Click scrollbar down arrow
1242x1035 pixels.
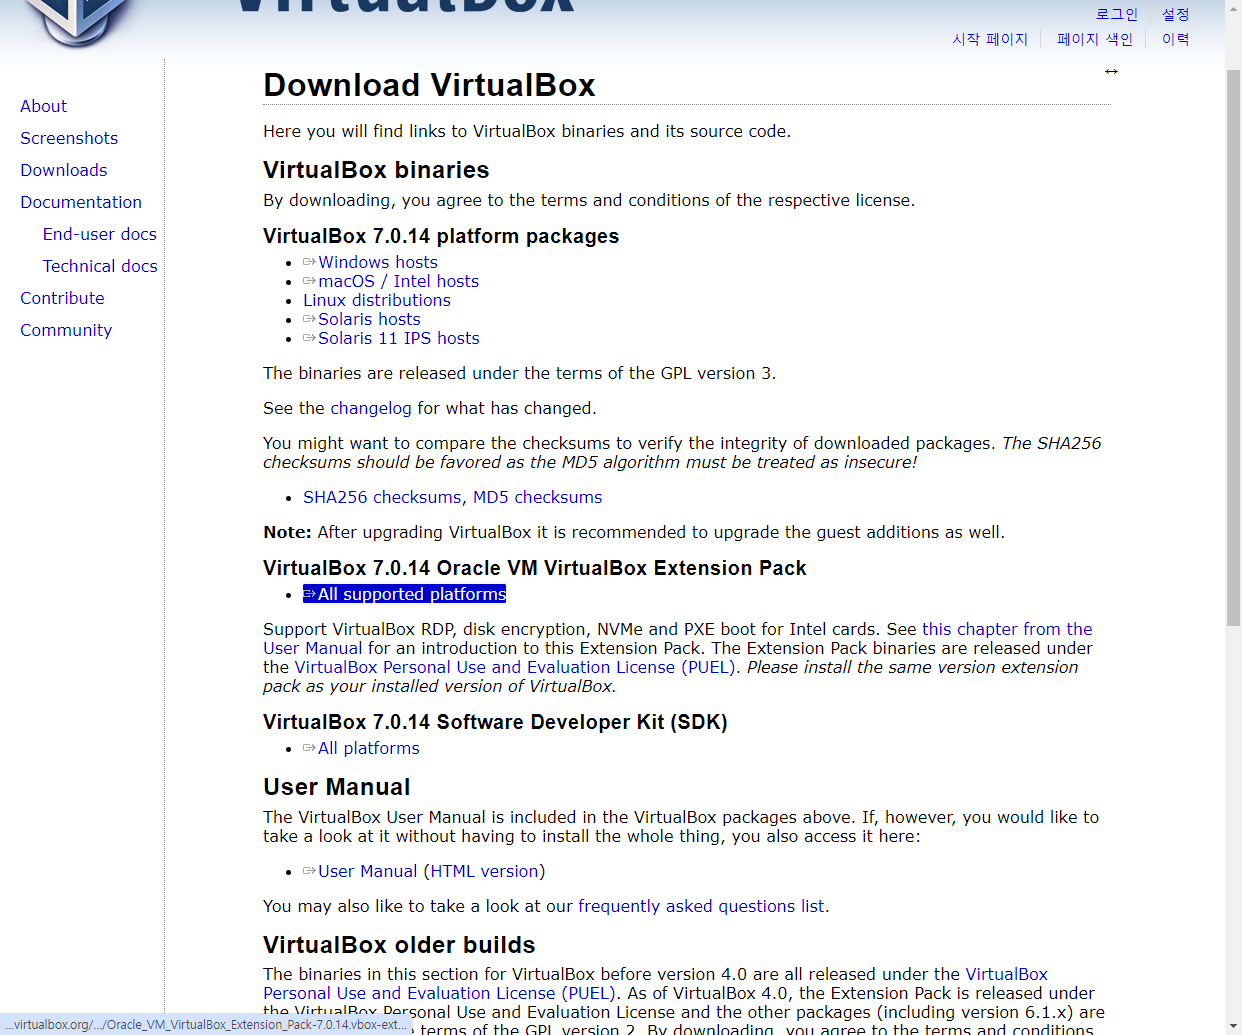1233,1026
